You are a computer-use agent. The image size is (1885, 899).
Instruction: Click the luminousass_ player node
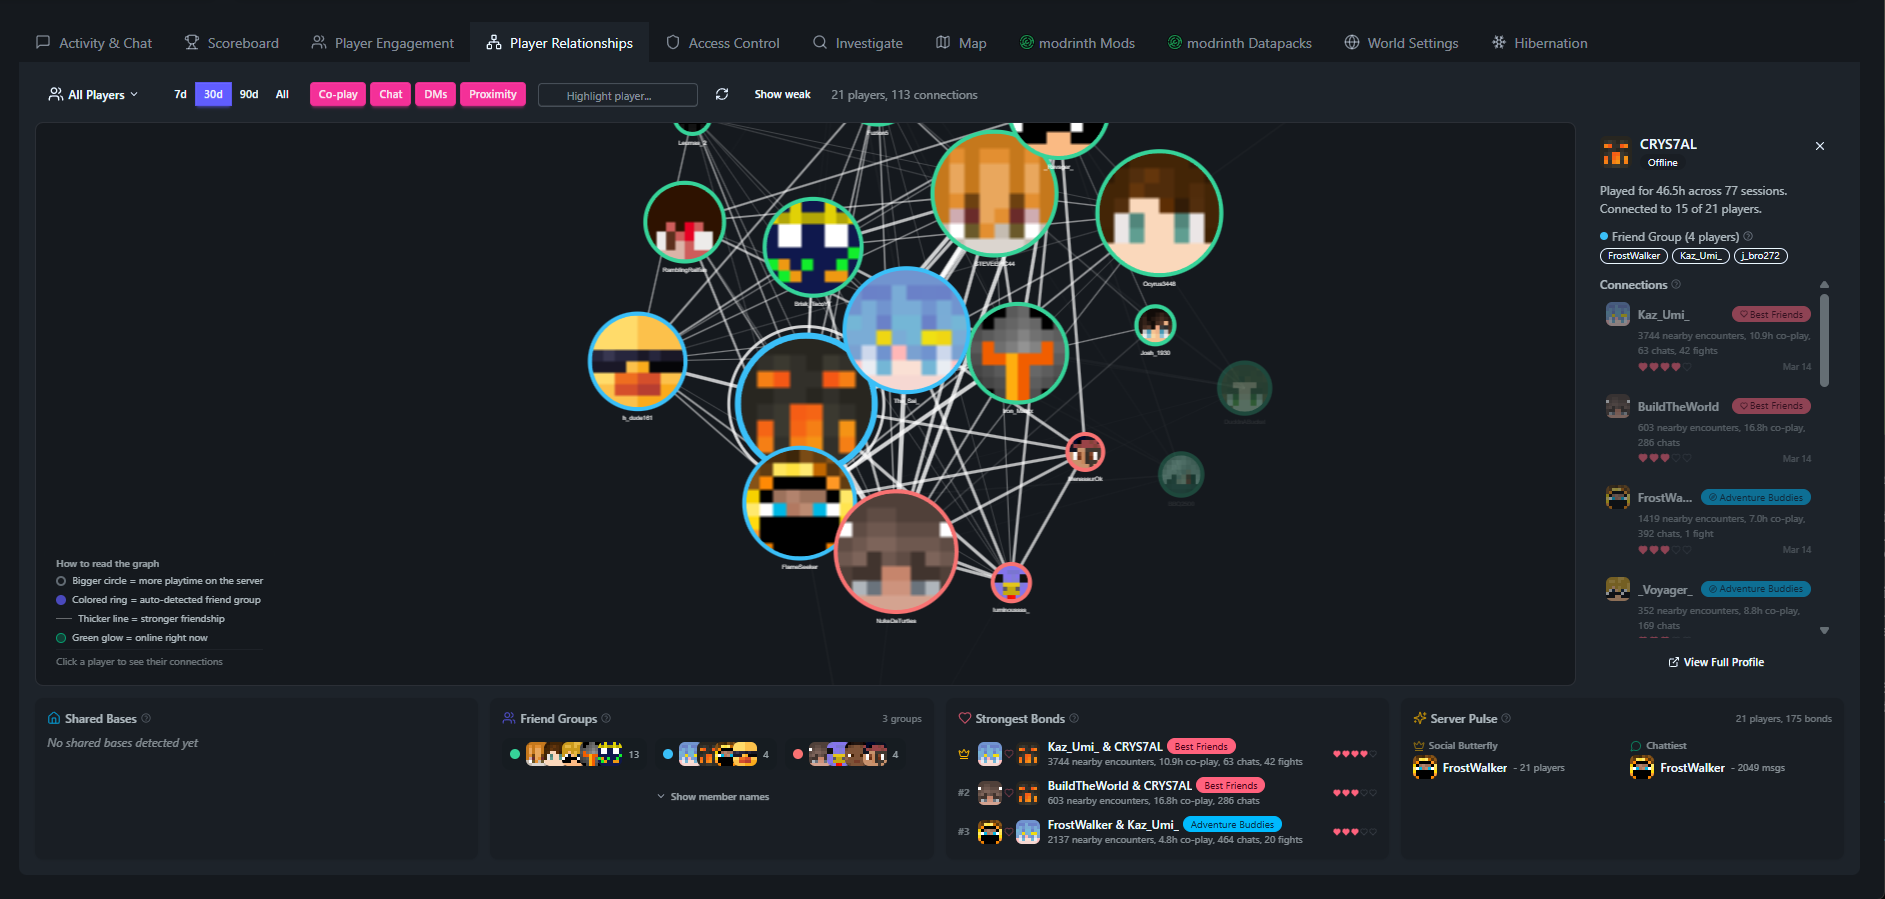[1011, 583]
